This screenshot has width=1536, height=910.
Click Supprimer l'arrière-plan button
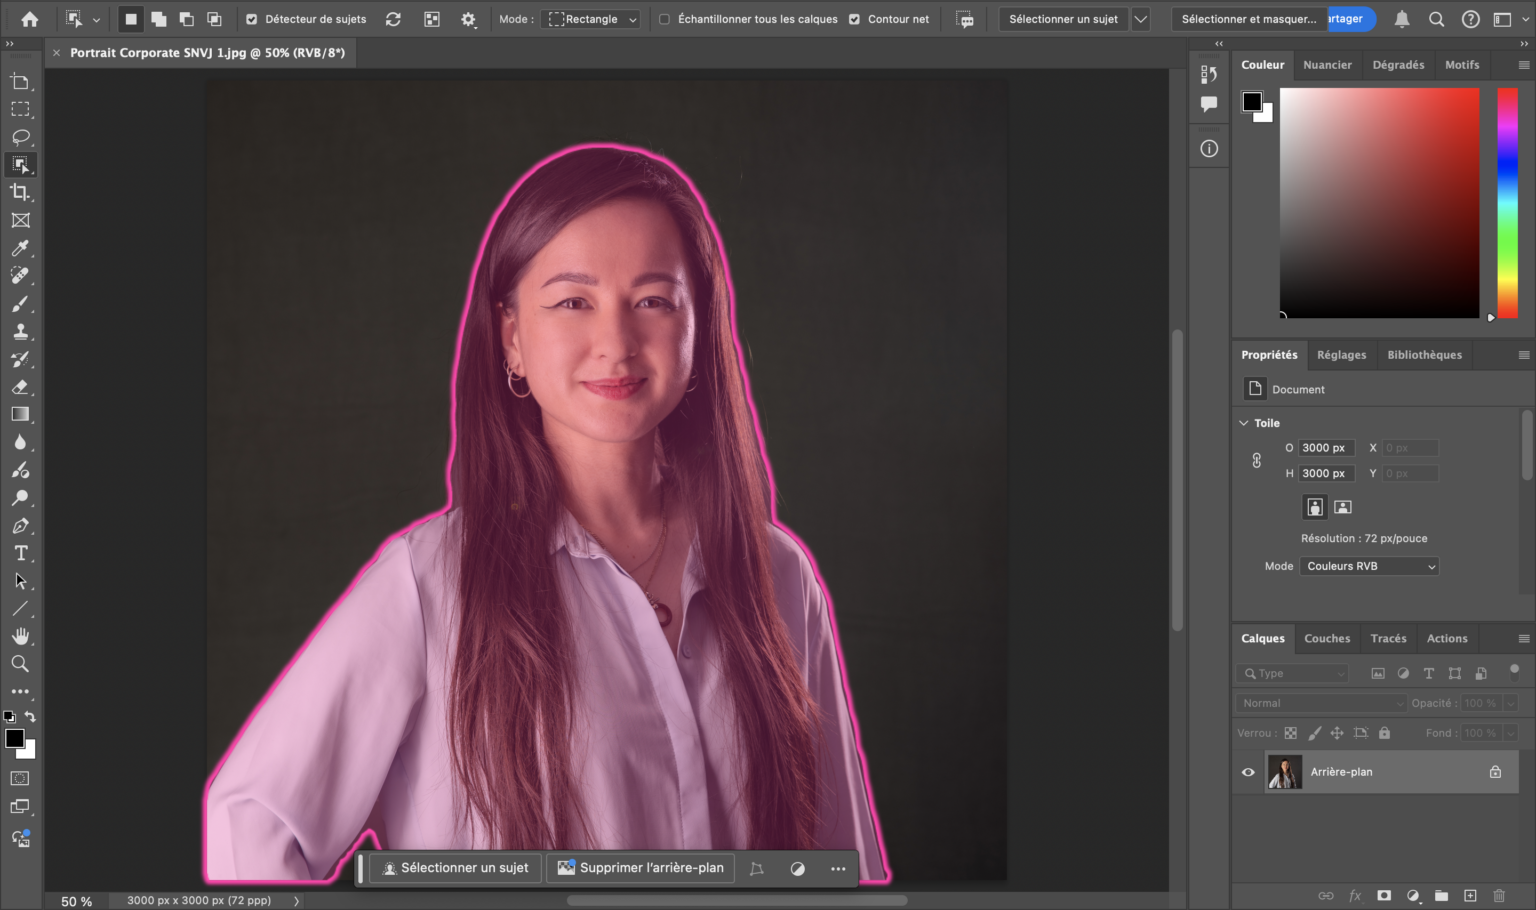(x=641, y=868)
